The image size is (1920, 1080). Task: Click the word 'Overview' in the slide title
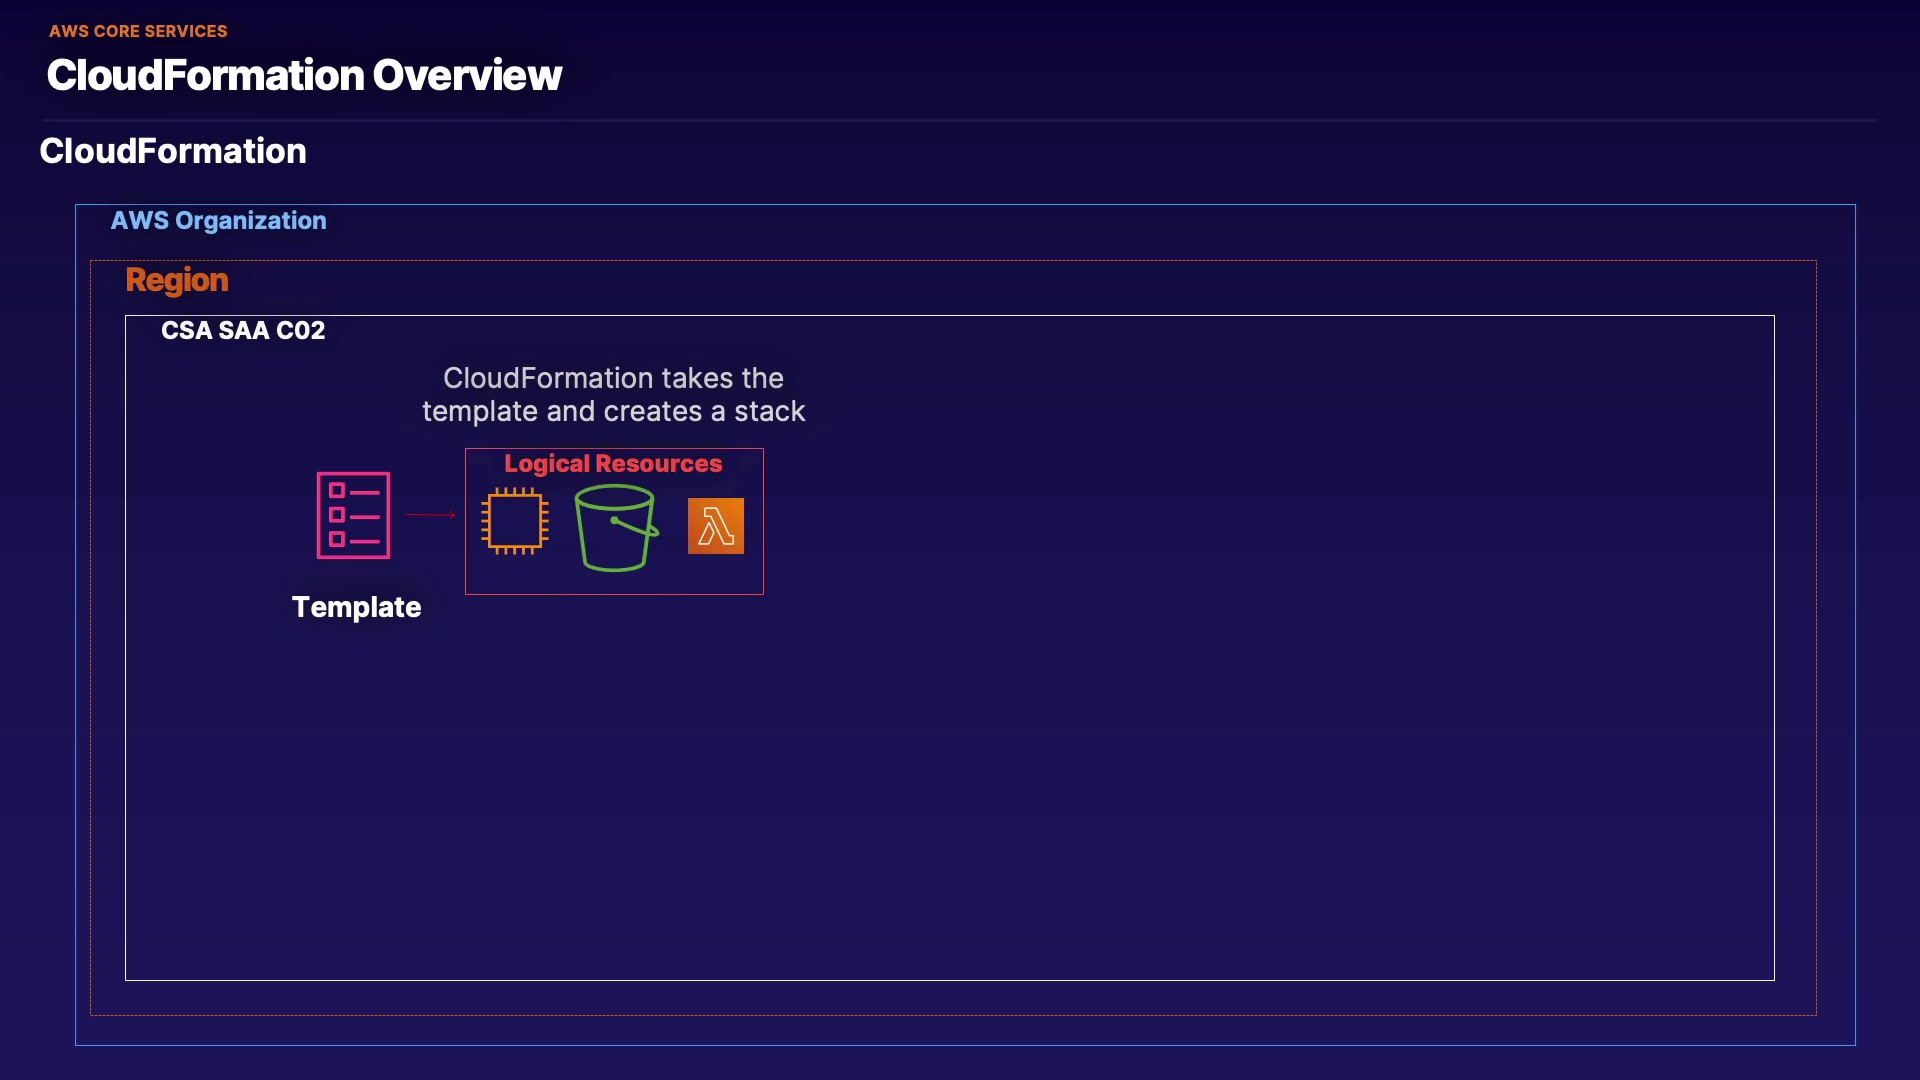coord(467,76)
